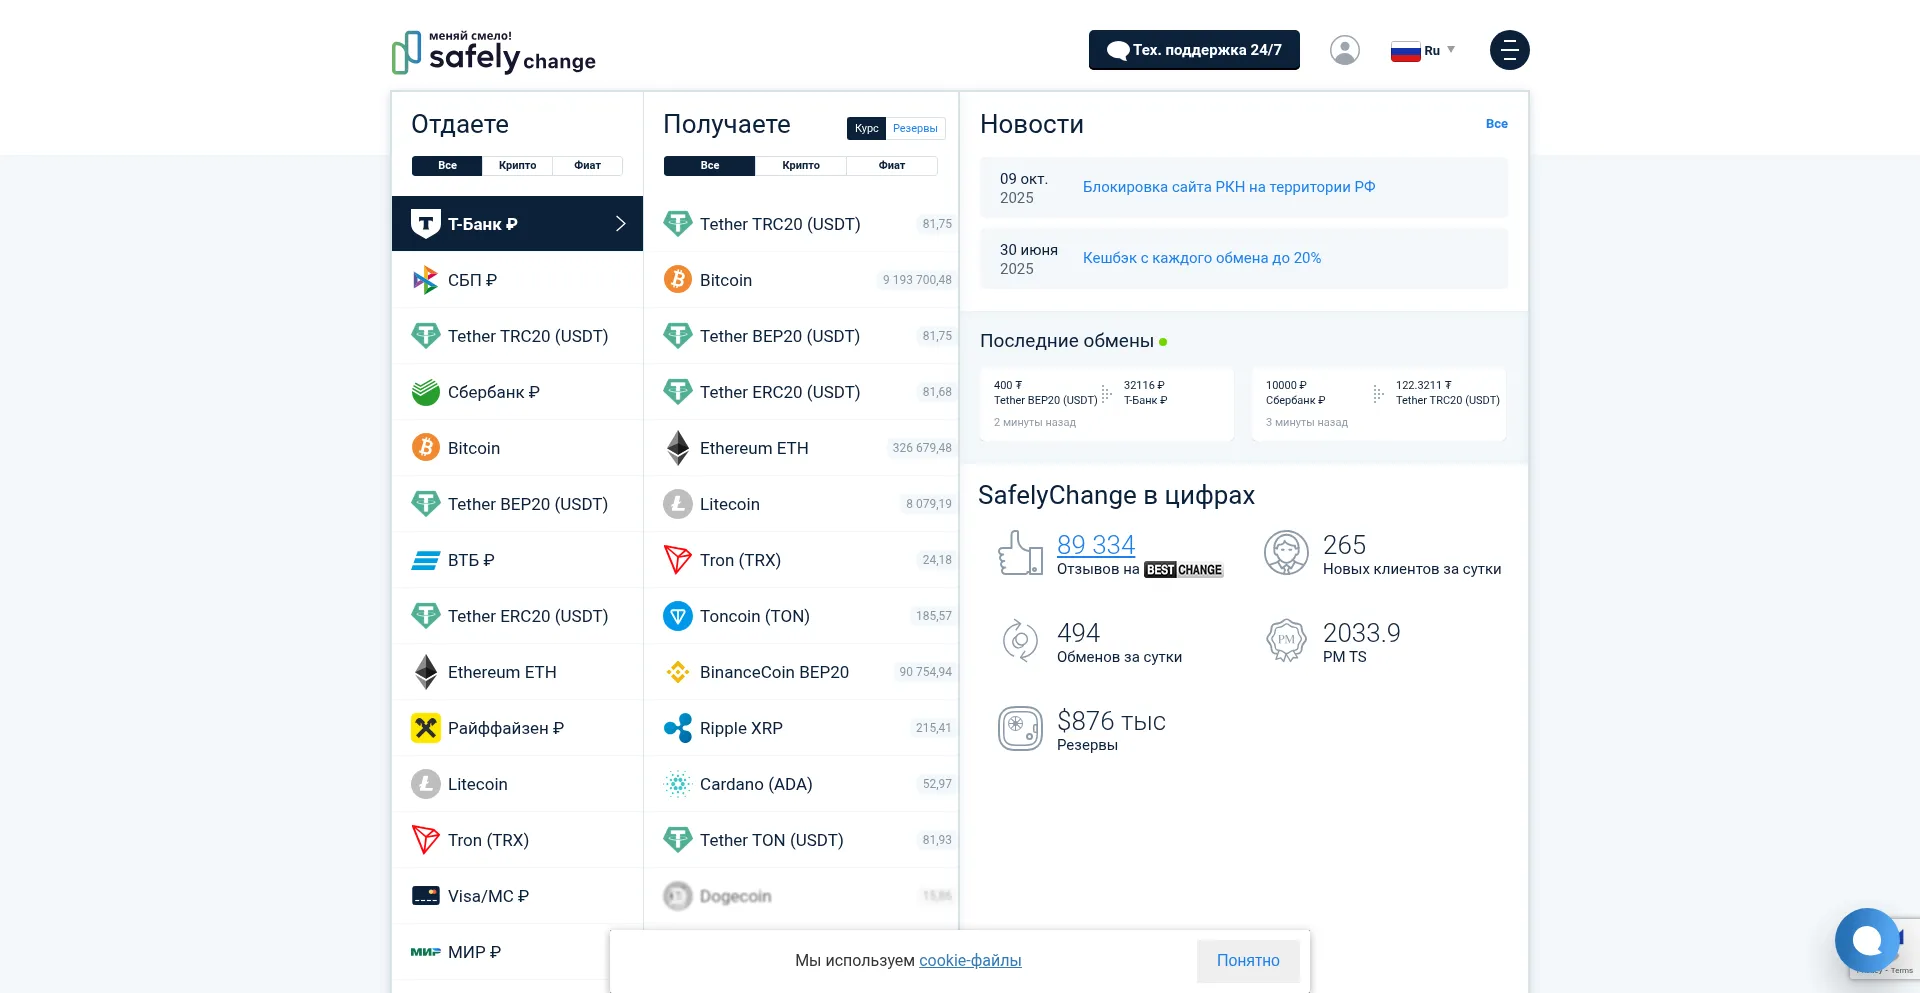This screenshot has width=1920, height=993.
Task: Filter receive list by Фиат
Action: (x=891, y=166)
